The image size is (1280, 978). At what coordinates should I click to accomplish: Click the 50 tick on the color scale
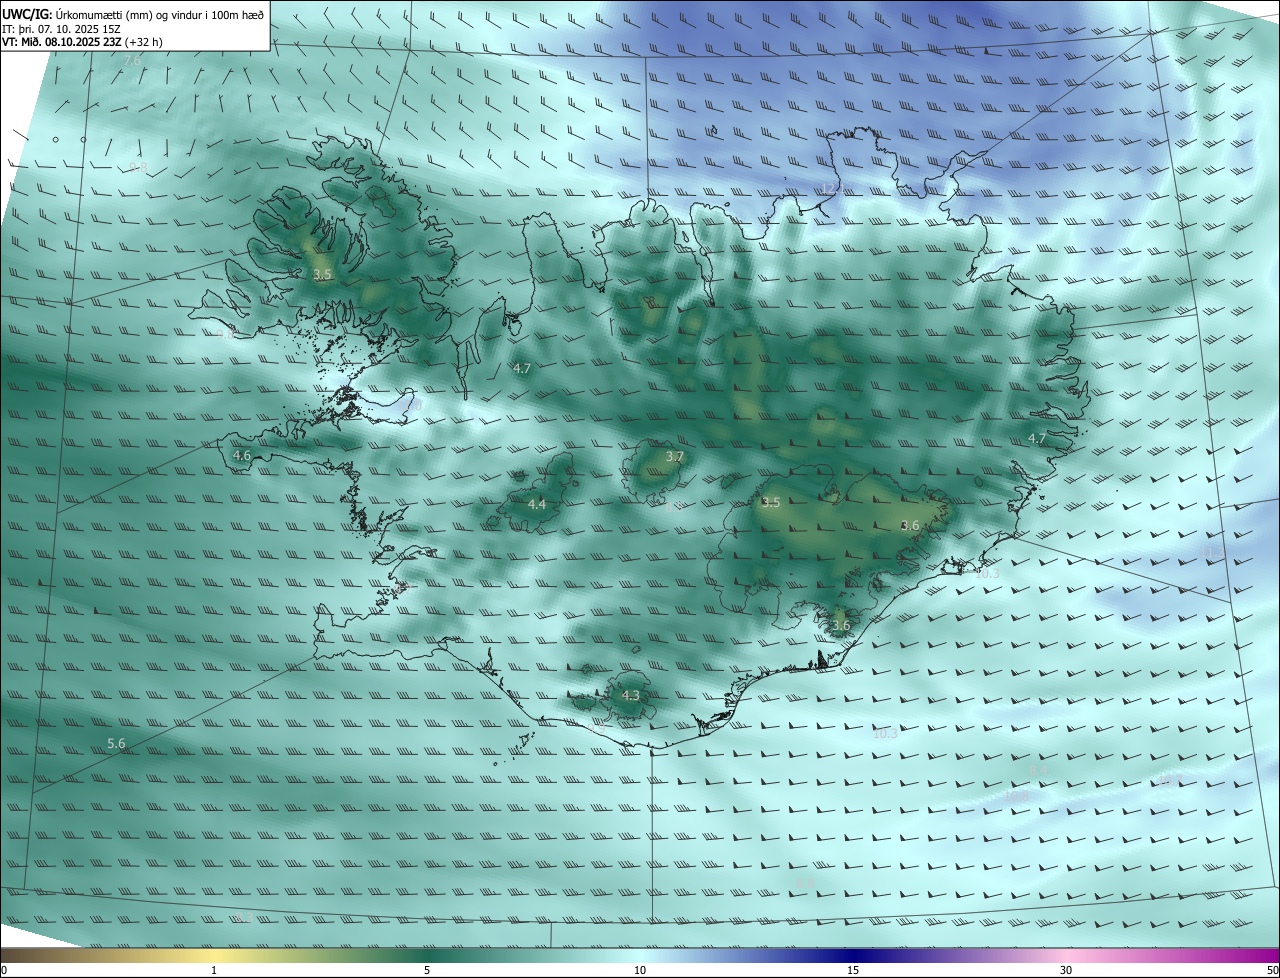click(x=1271, y=970)
